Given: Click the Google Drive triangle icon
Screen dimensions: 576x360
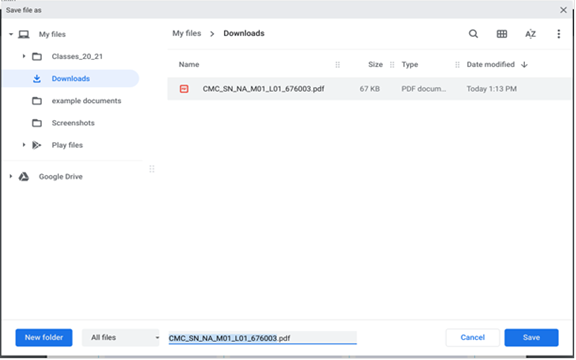Looking at the screenshot, I should 24,177.
